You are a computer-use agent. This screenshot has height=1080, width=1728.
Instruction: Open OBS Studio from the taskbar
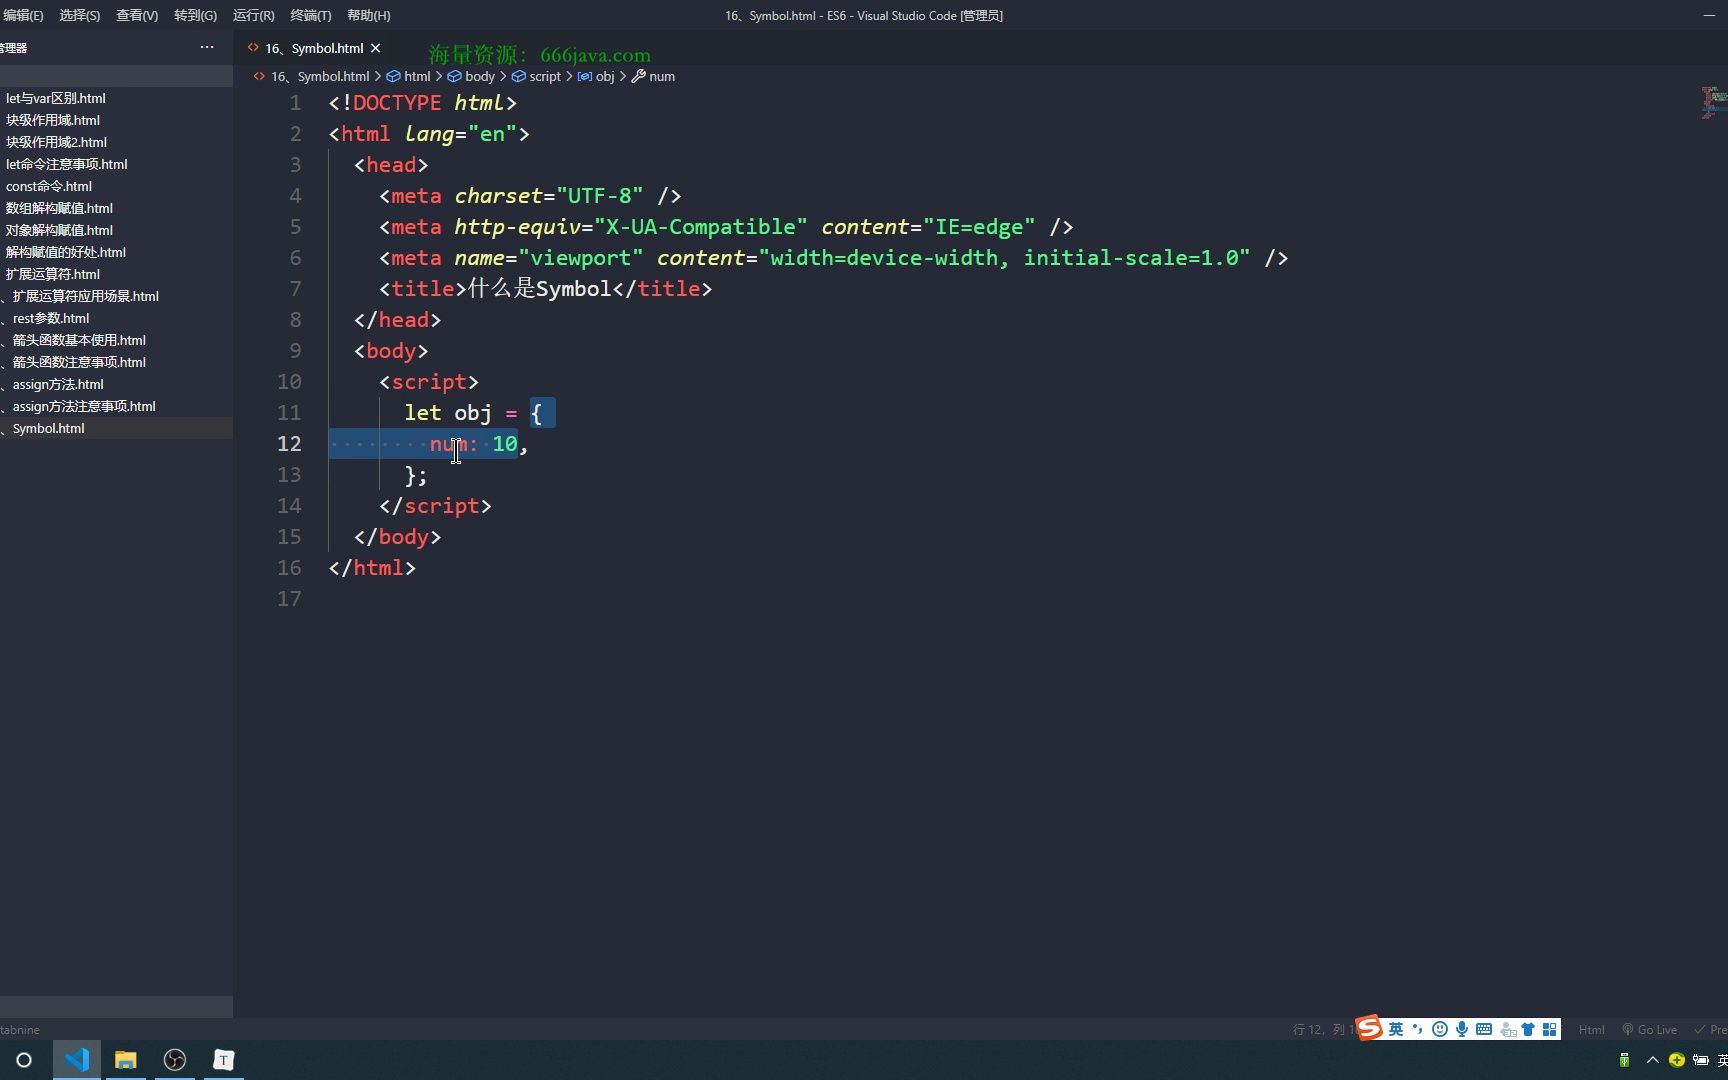tap(175, 1060)
